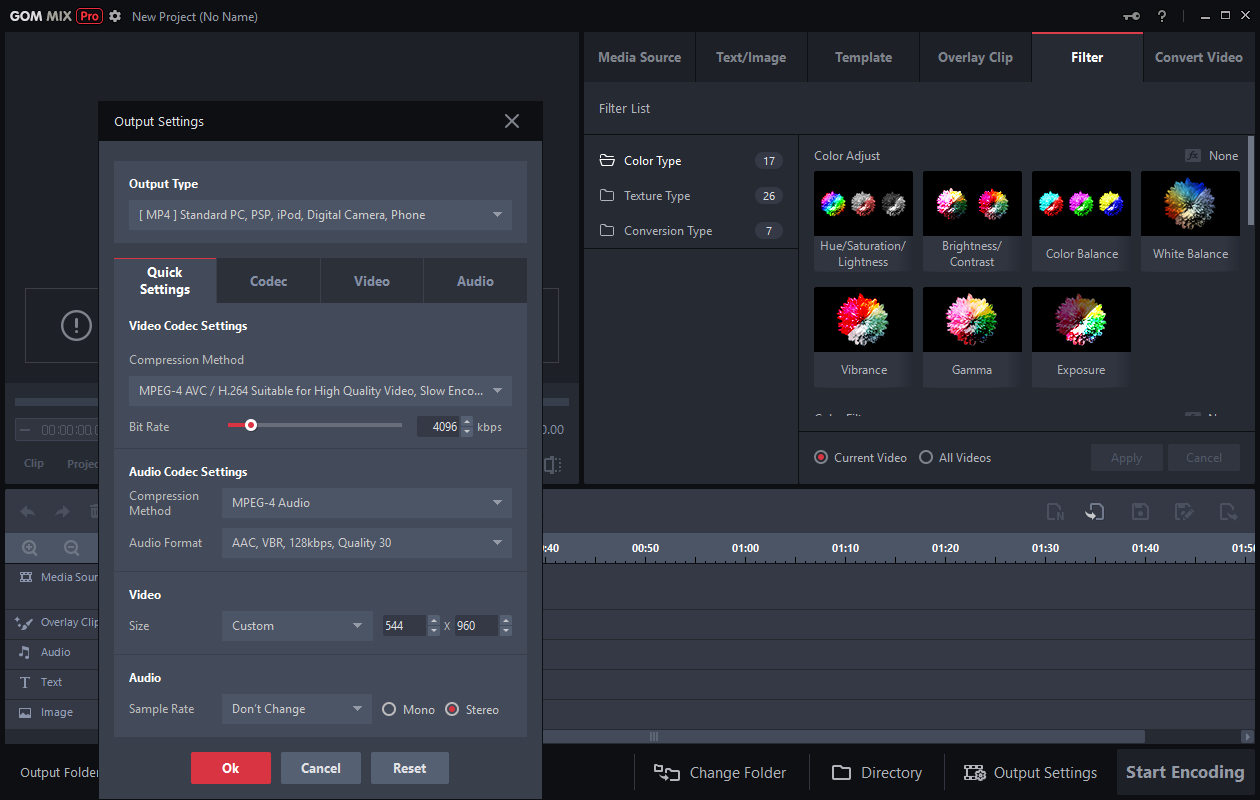This screenshot has width=1260, height=800.
Task: Switch to Codec tab
Action: (x=269, y=281)
